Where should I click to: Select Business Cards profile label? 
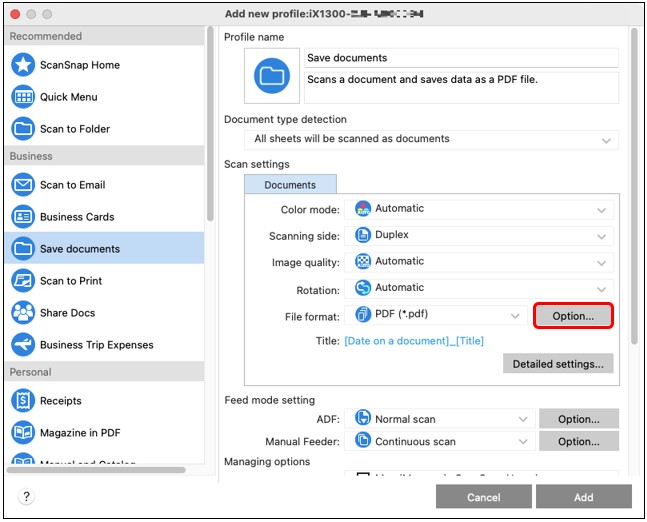77,217
